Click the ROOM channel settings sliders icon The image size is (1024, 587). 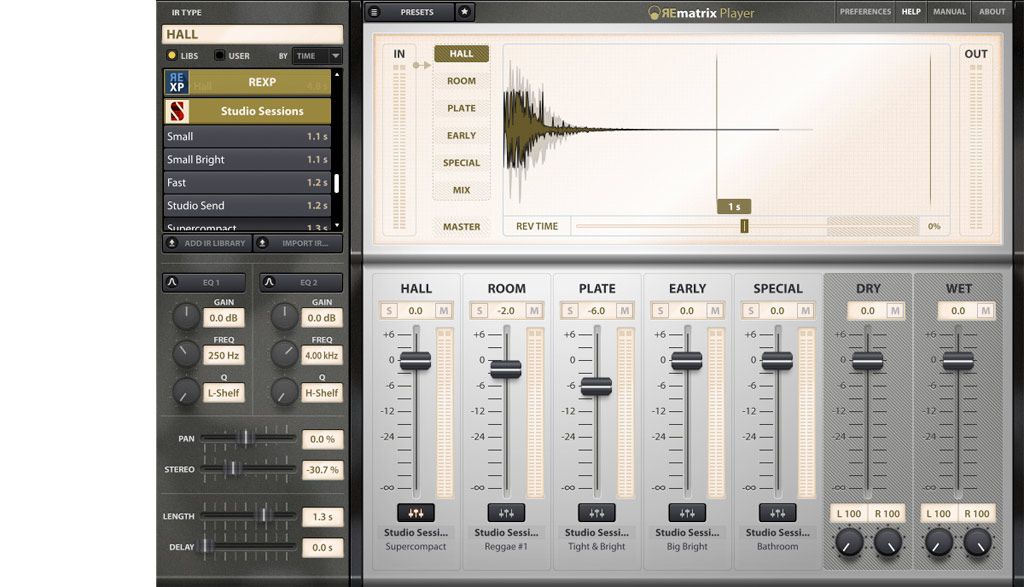(x=506, y=513)
